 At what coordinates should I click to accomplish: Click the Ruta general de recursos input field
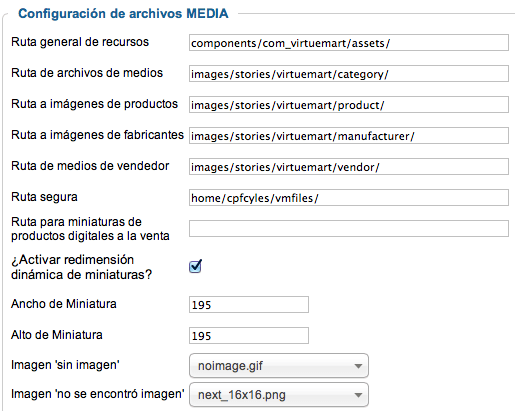[x=349, y=43]
